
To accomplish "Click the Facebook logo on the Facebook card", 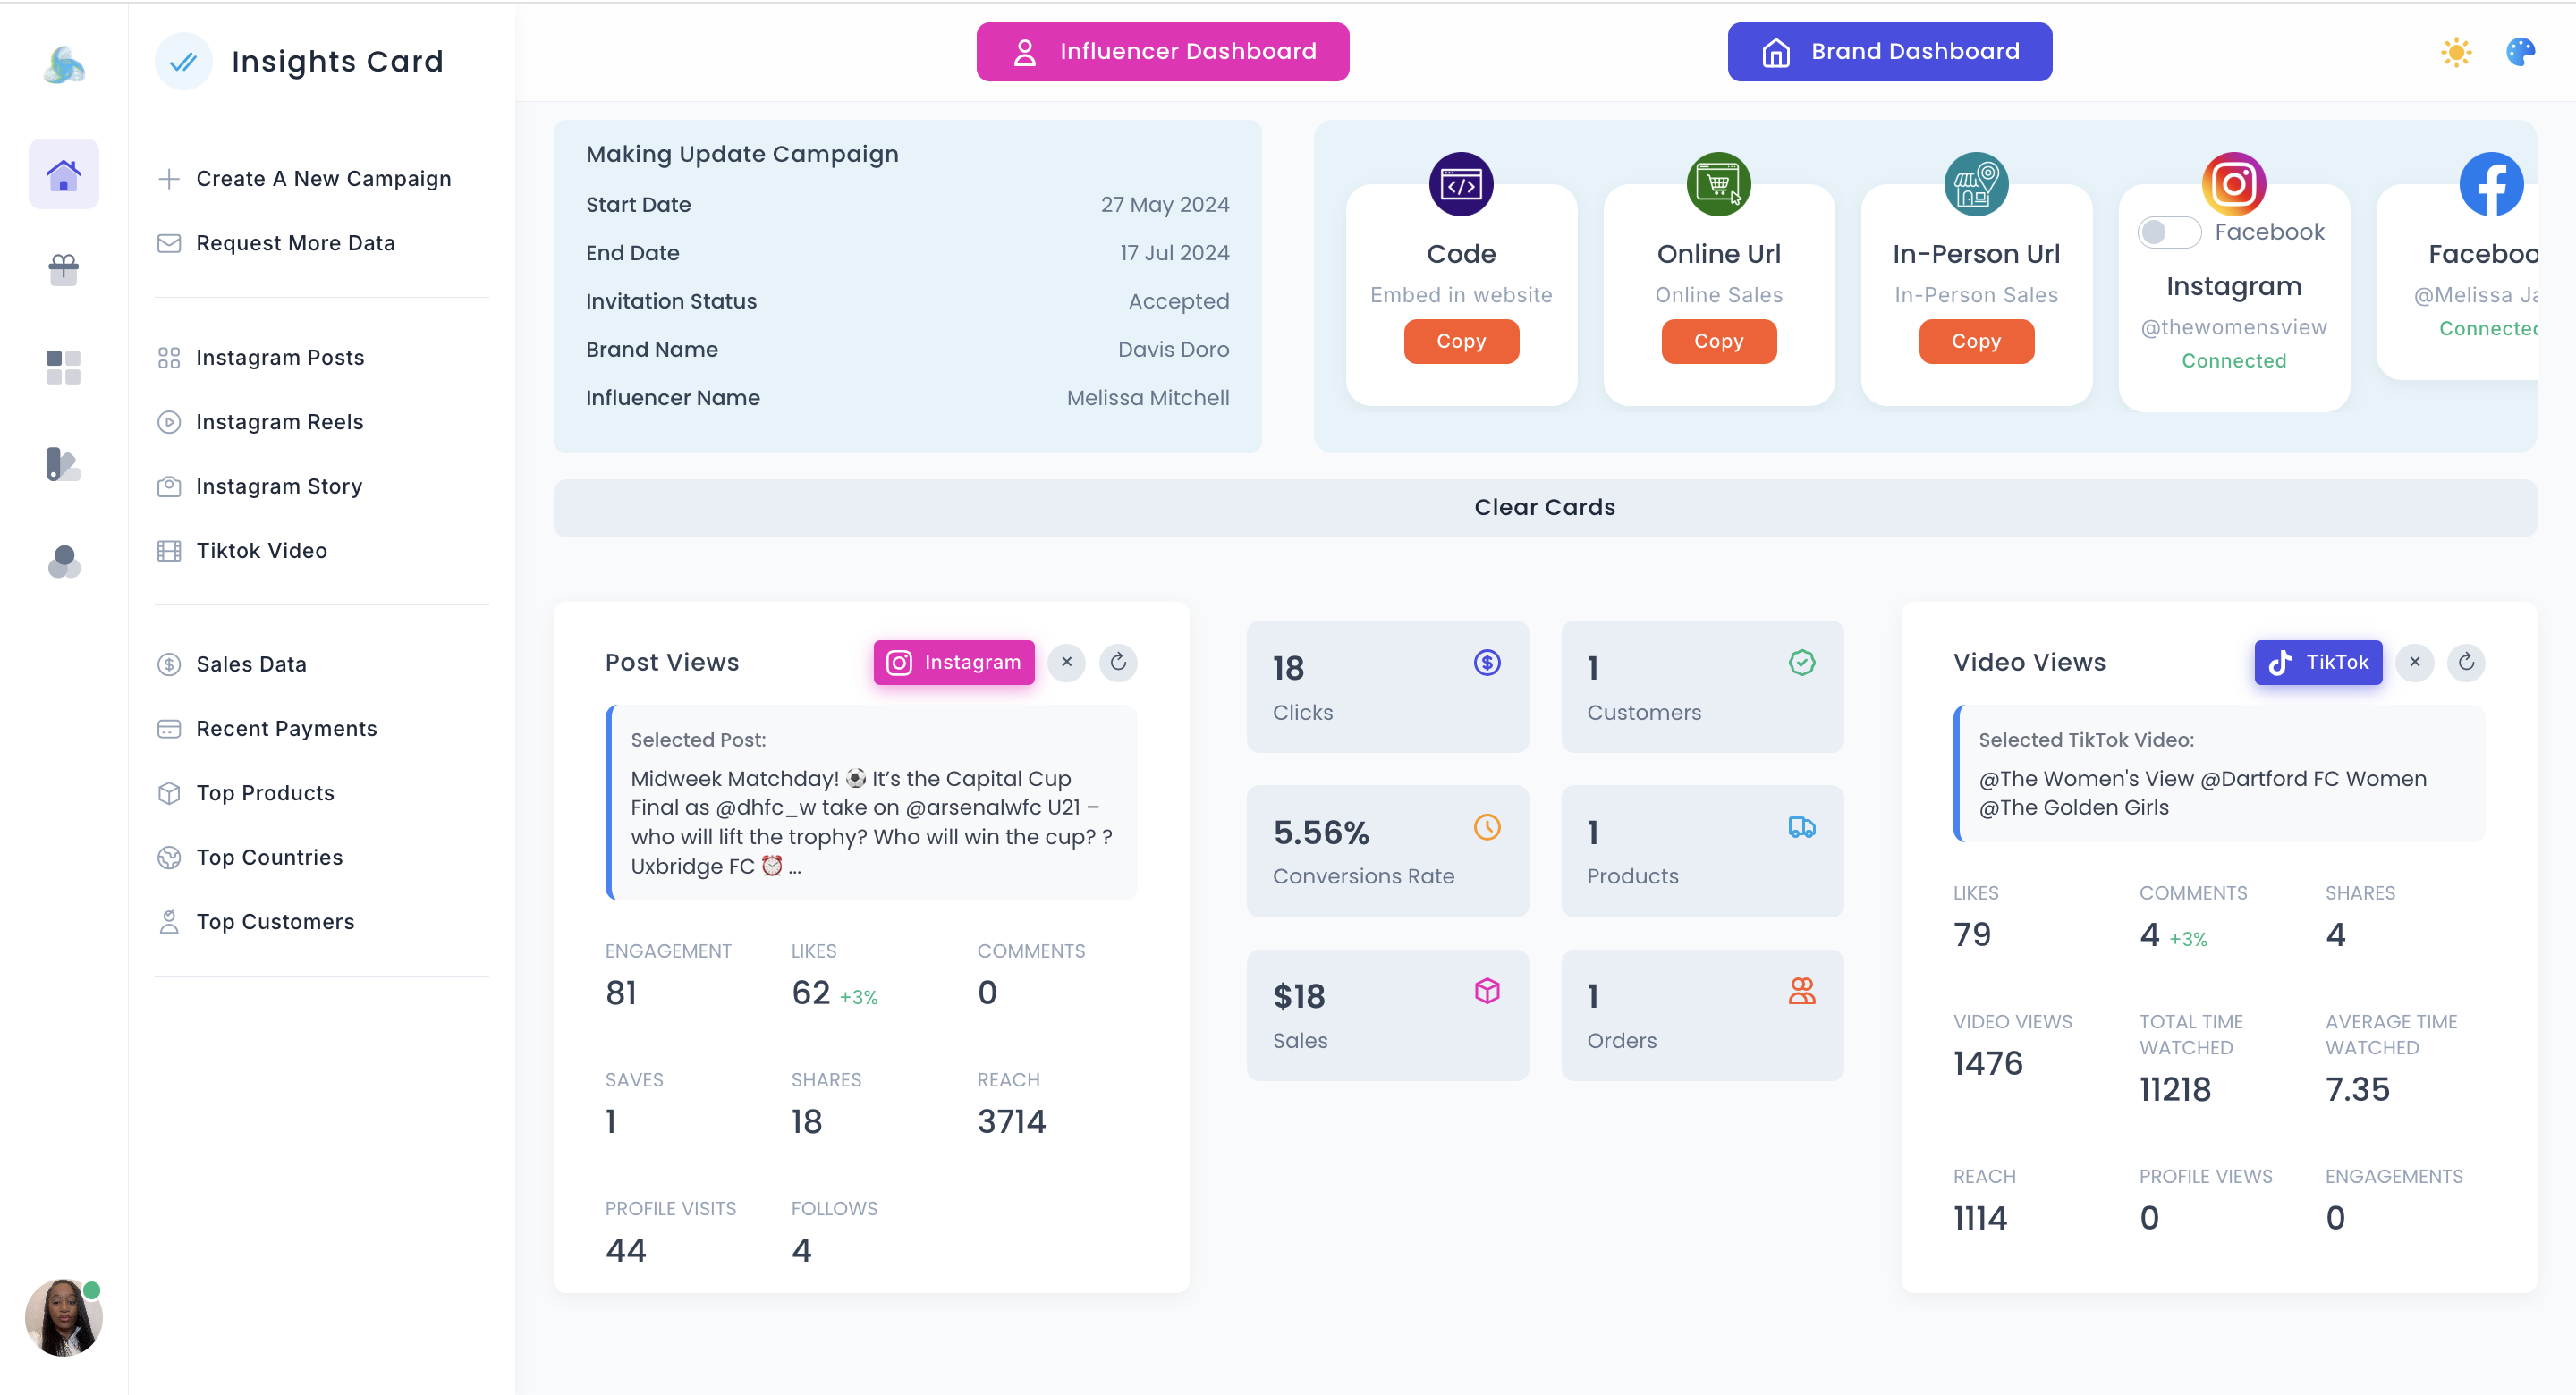I will pyautogui.click(x=2491, y=184).
